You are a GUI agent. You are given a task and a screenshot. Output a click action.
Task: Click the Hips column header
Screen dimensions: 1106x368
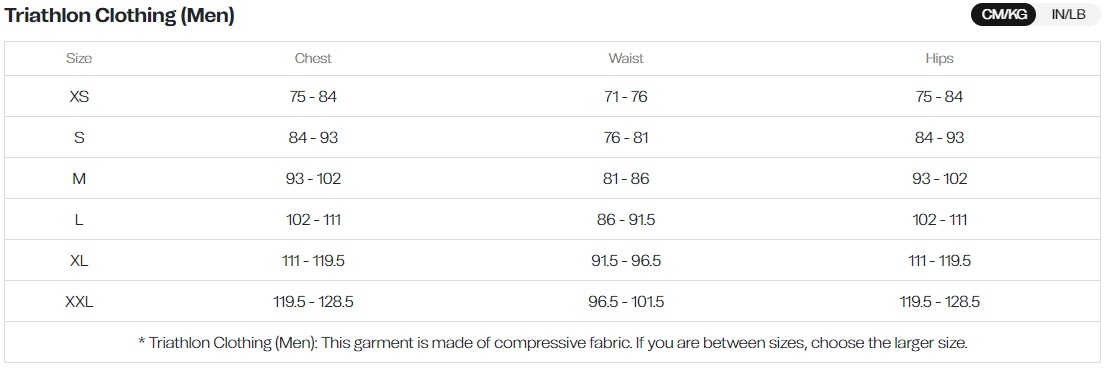939,59
